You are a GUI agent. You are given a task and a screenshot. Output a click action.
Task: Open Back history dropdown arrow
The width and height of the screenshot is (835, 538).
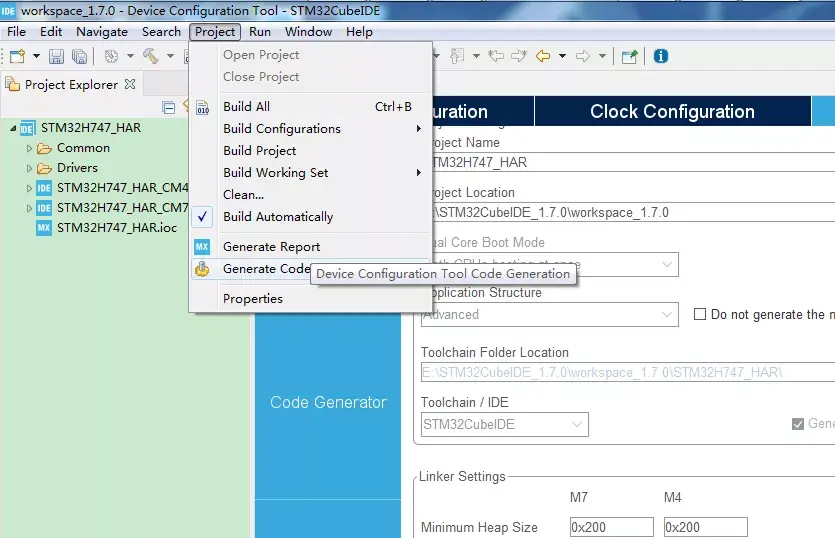pos(562,56)
